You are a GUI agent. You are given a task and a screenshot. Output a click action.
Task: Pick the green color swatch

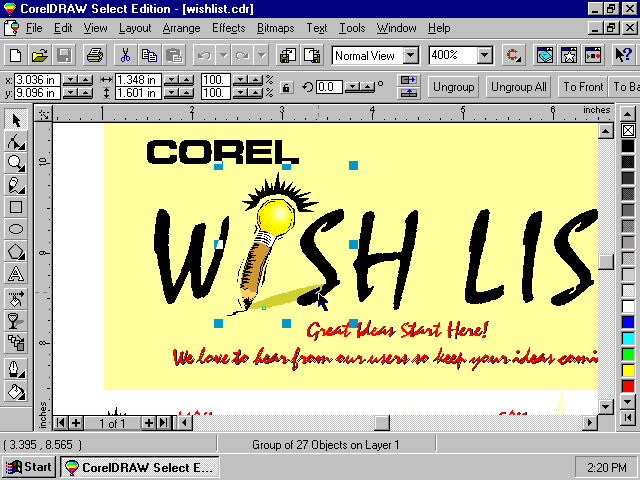628,354
